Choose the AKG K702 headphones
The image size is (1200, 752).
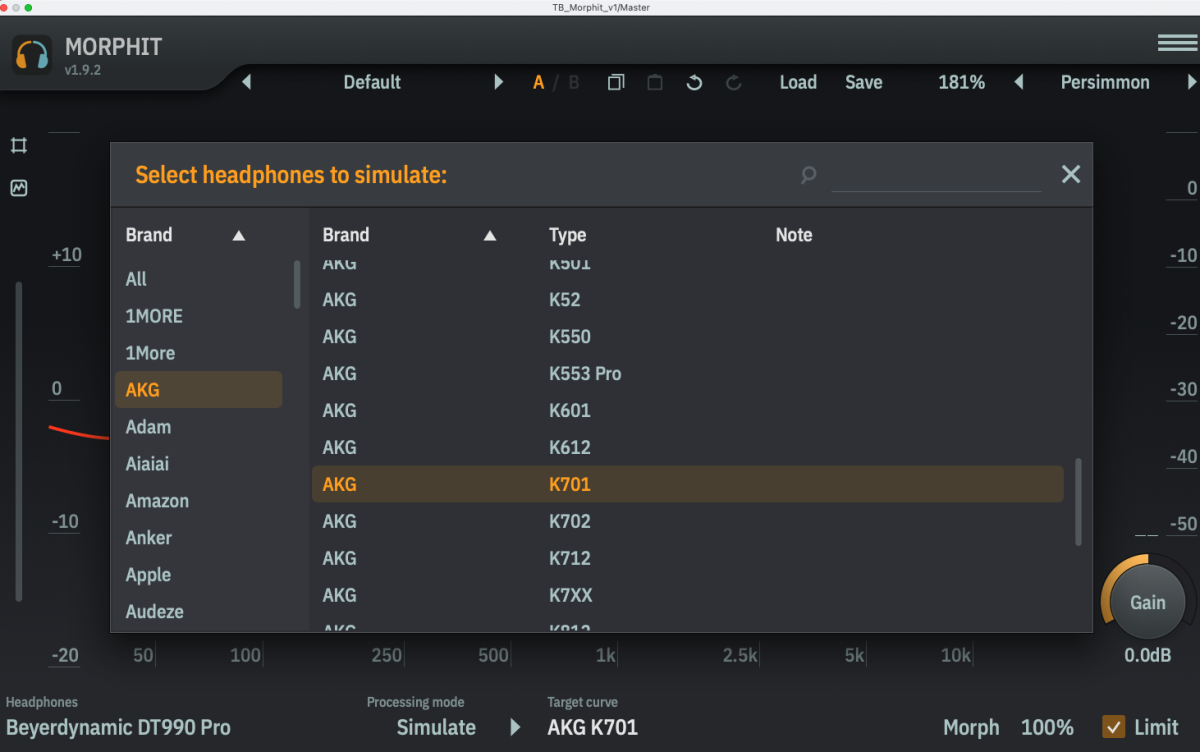687,522
